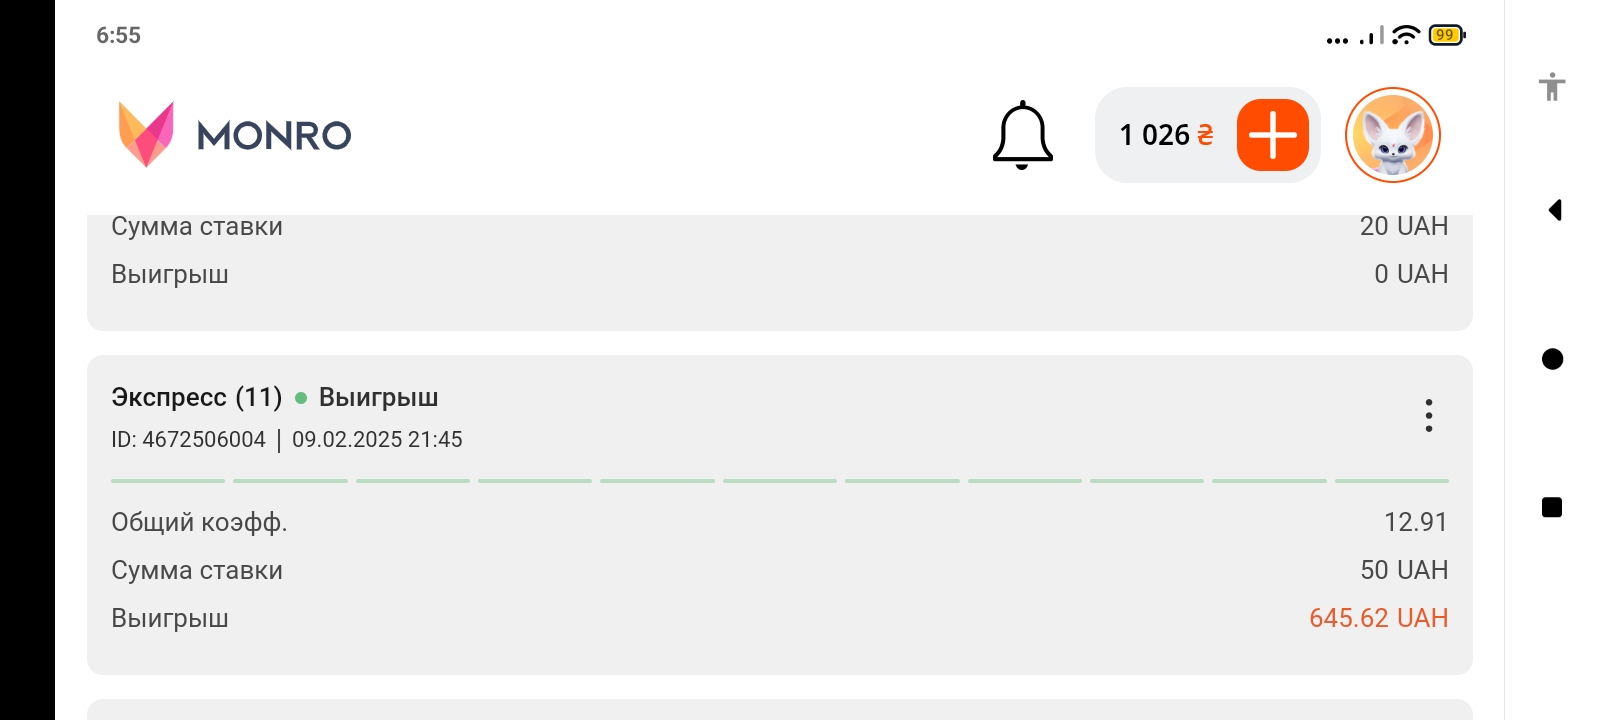
Task: Tap the Android accessibility figure icon
Action: (x=1552, y=87)
